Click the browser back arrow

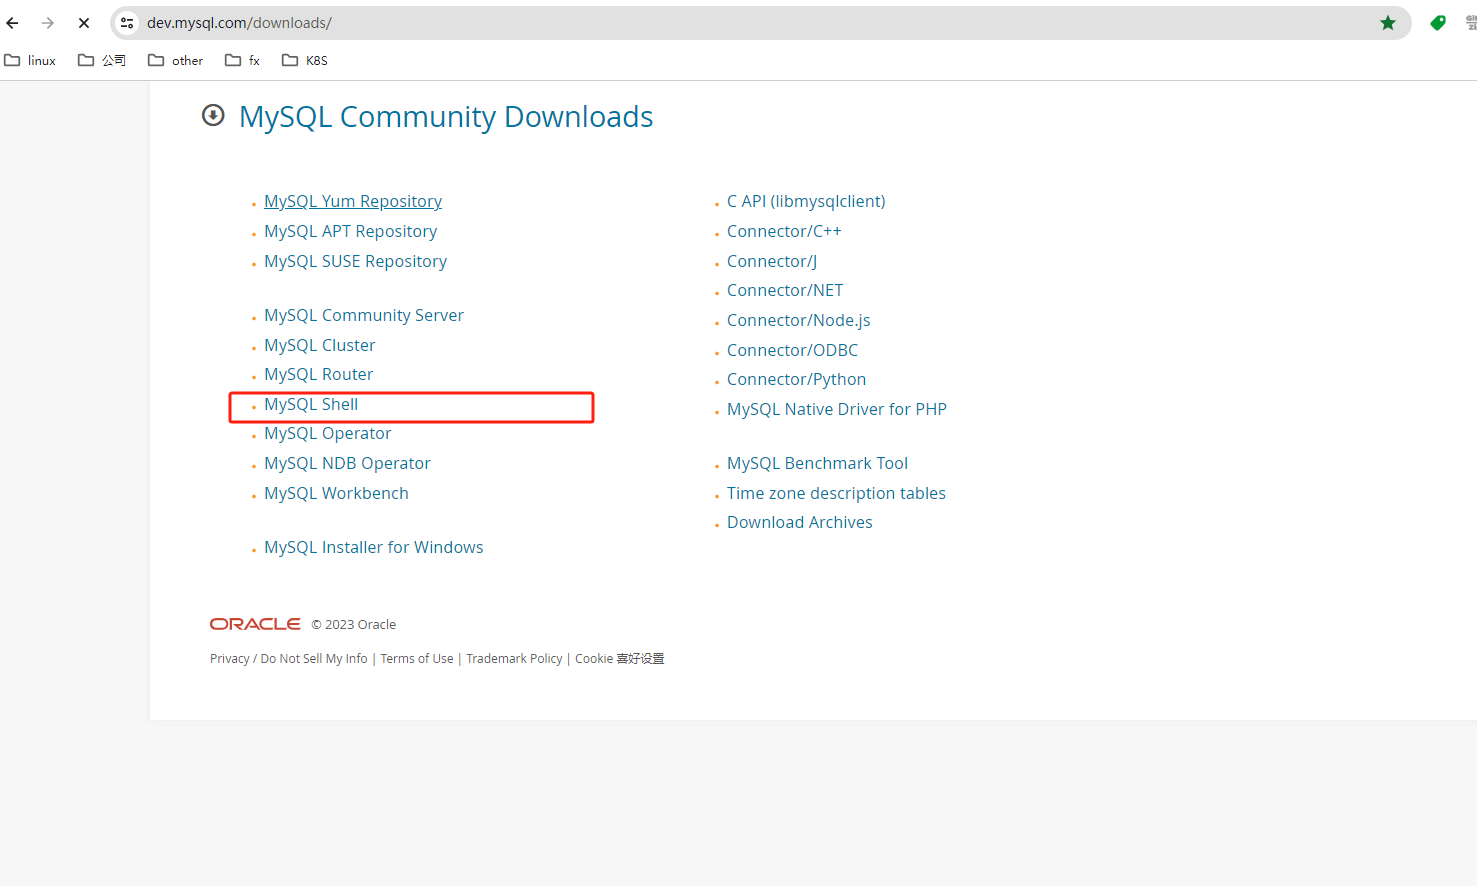[x=11, y=22]
